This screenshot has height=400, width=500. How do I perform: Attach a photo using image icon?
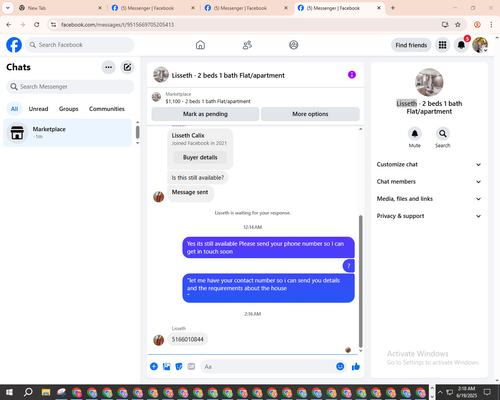pos(166,366)
